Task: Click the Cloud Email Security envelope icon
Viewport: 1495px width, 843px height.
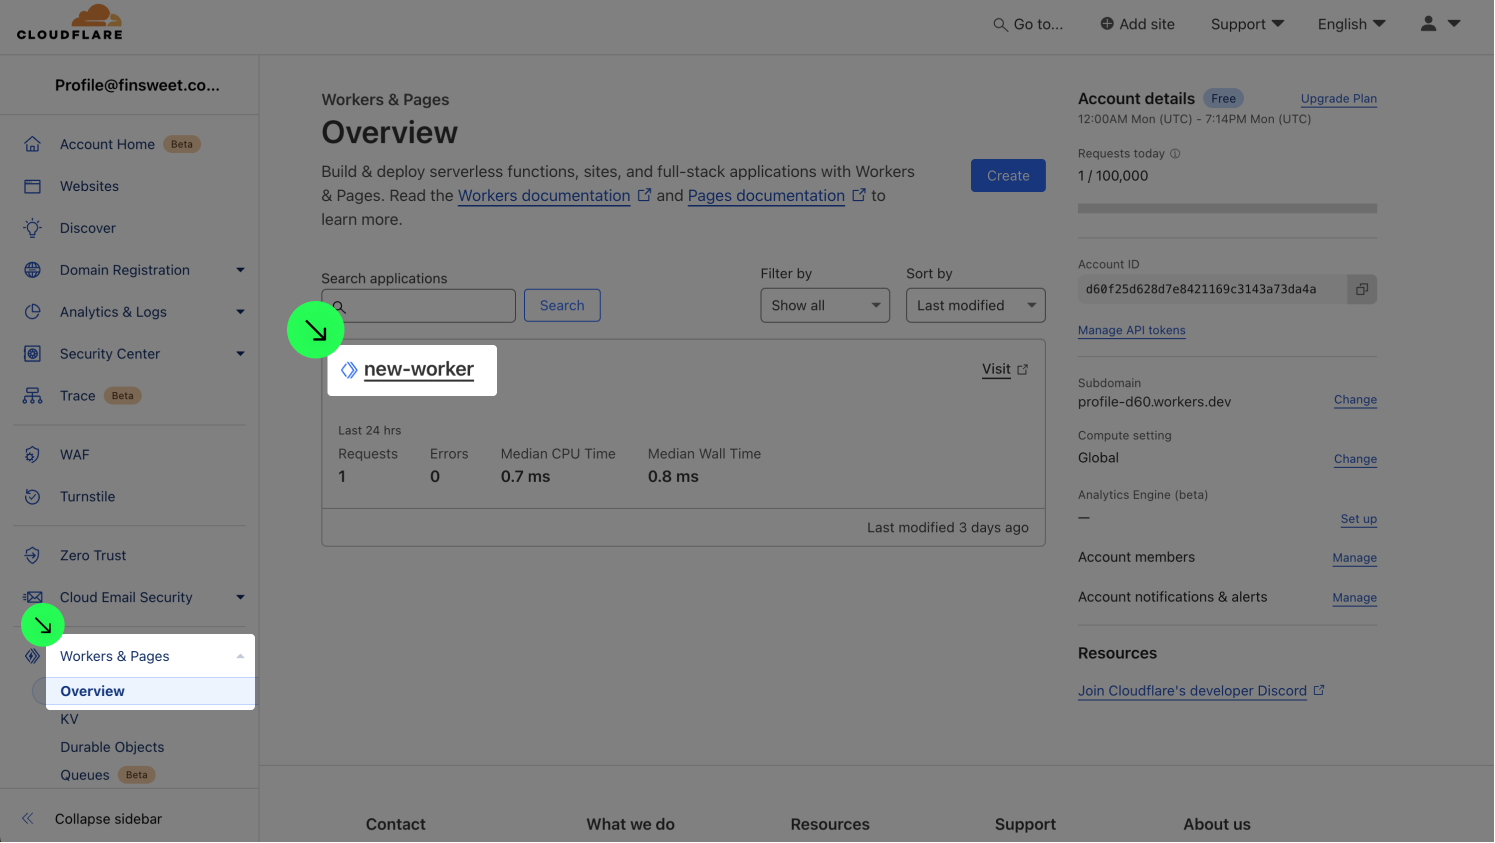Action: coord(32,597)
